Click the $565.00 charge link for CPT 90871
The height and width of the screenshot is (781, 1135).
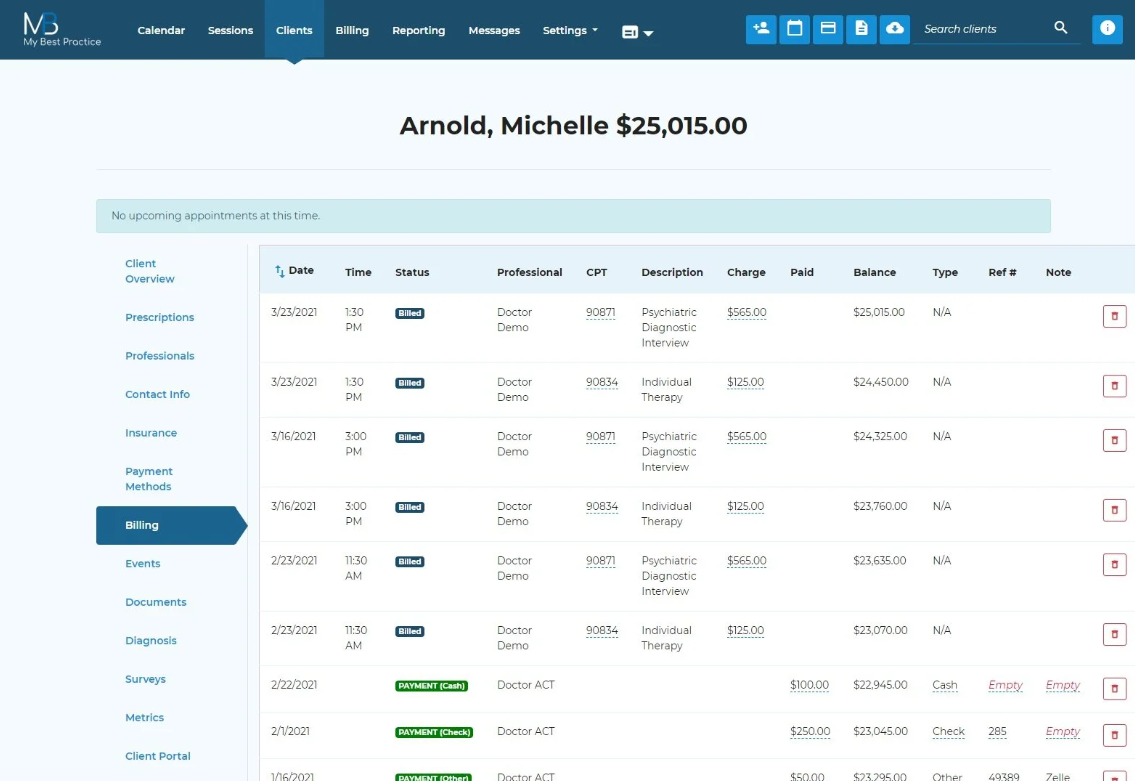point(746,311)
